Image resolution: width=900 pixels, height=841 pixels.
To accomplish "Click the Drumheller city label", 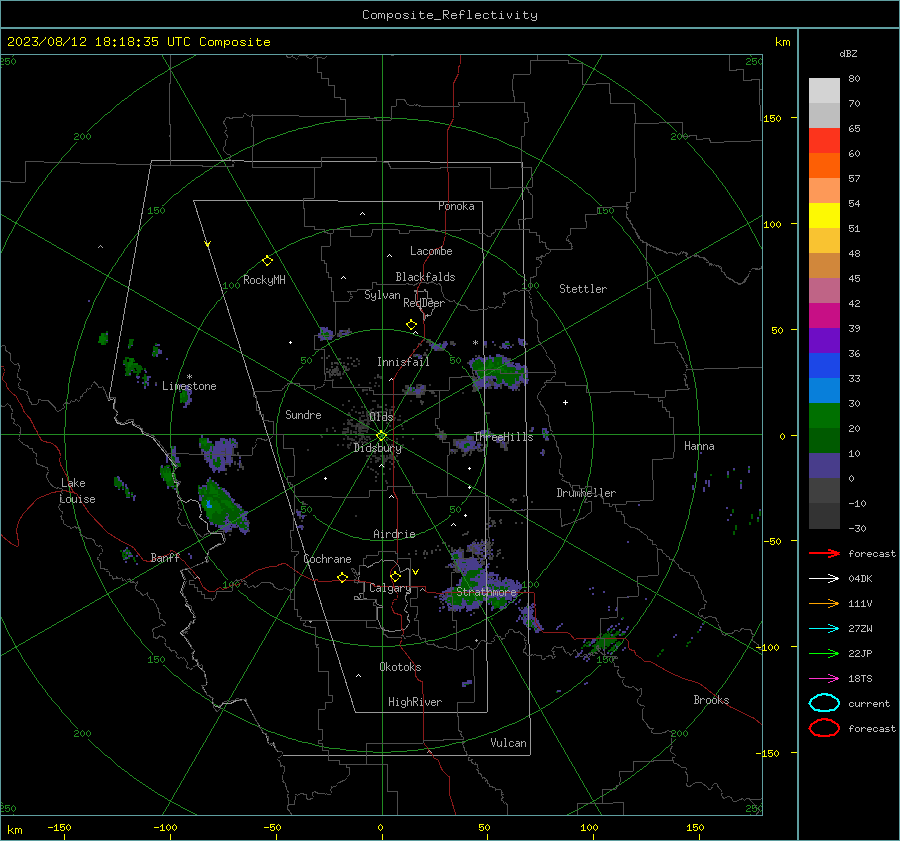I will (586, 493).
